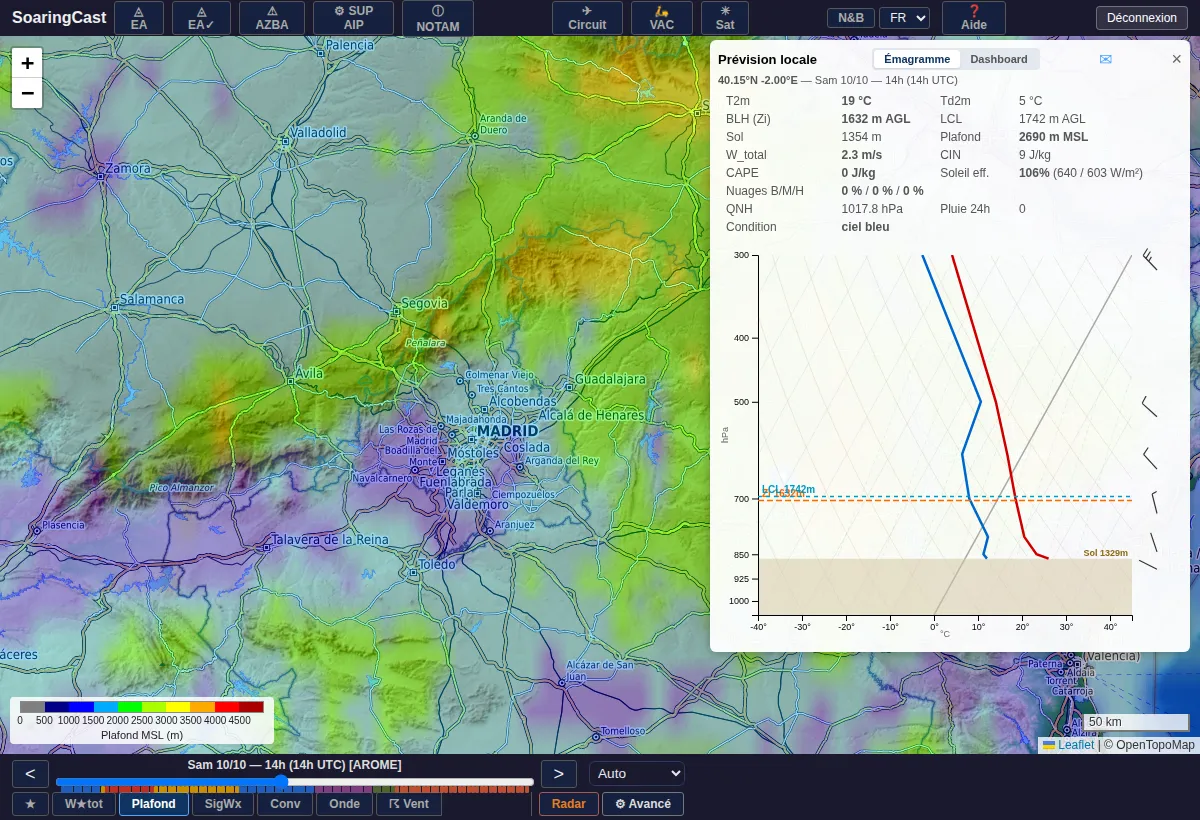Open the Circuit airplane tool
The height and width of the screenshot is (820, 1200).
click(587, 18)
